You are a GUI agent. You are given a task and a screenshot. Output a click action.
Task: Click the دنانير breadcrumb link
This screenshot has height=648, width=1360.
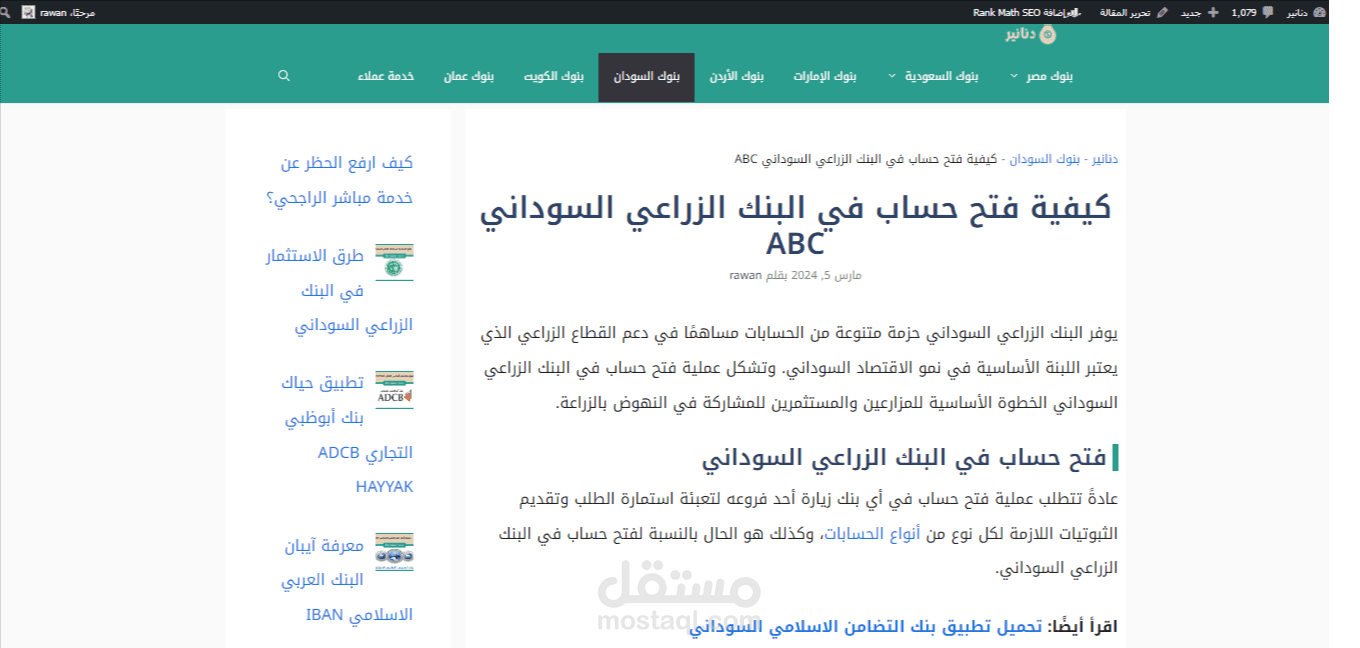click(1104, 159)
